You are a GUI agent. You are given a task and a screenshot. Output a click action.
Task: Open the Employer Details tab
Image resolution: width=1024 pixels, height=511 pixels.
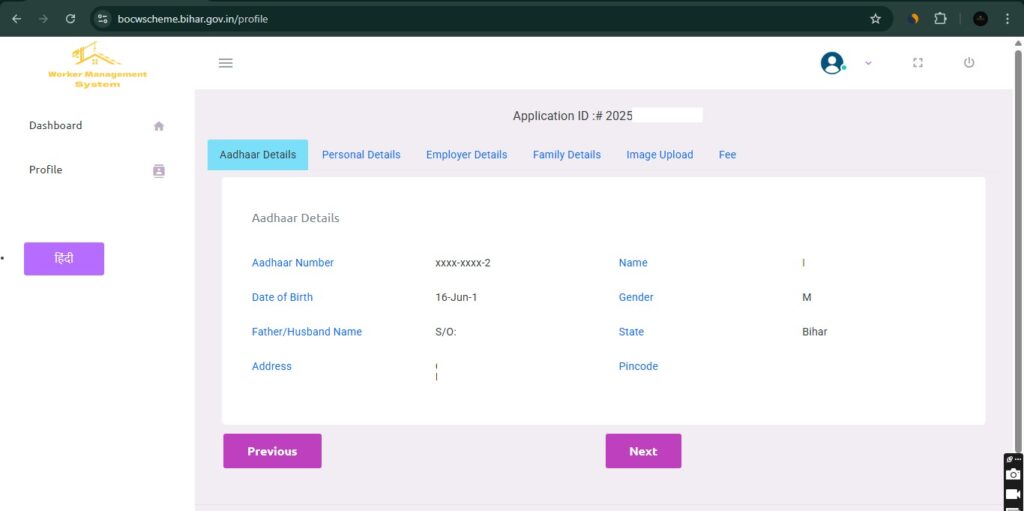466,155
